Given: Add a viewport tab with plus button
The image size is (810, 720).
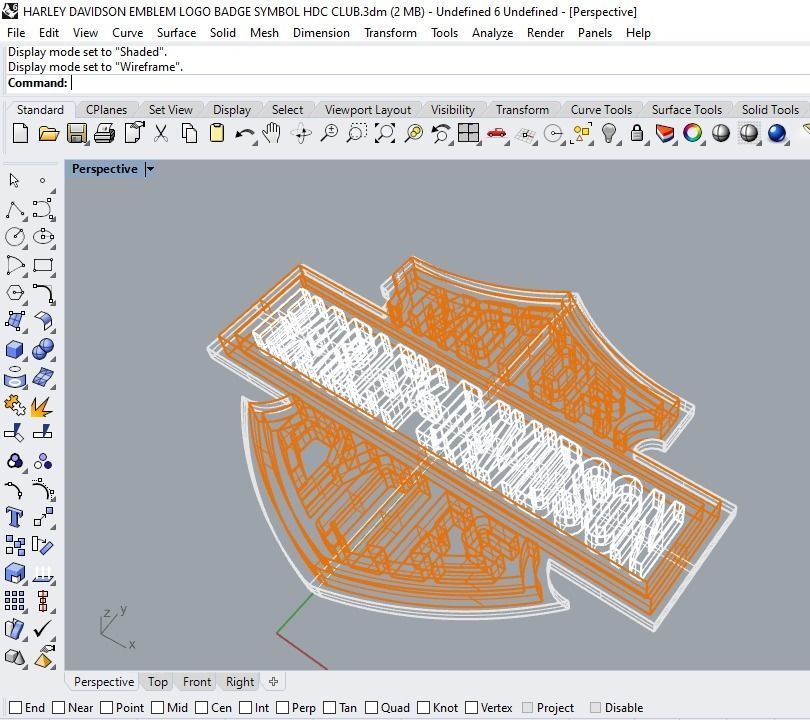Looking at the screenshot, I should point(274,682).
